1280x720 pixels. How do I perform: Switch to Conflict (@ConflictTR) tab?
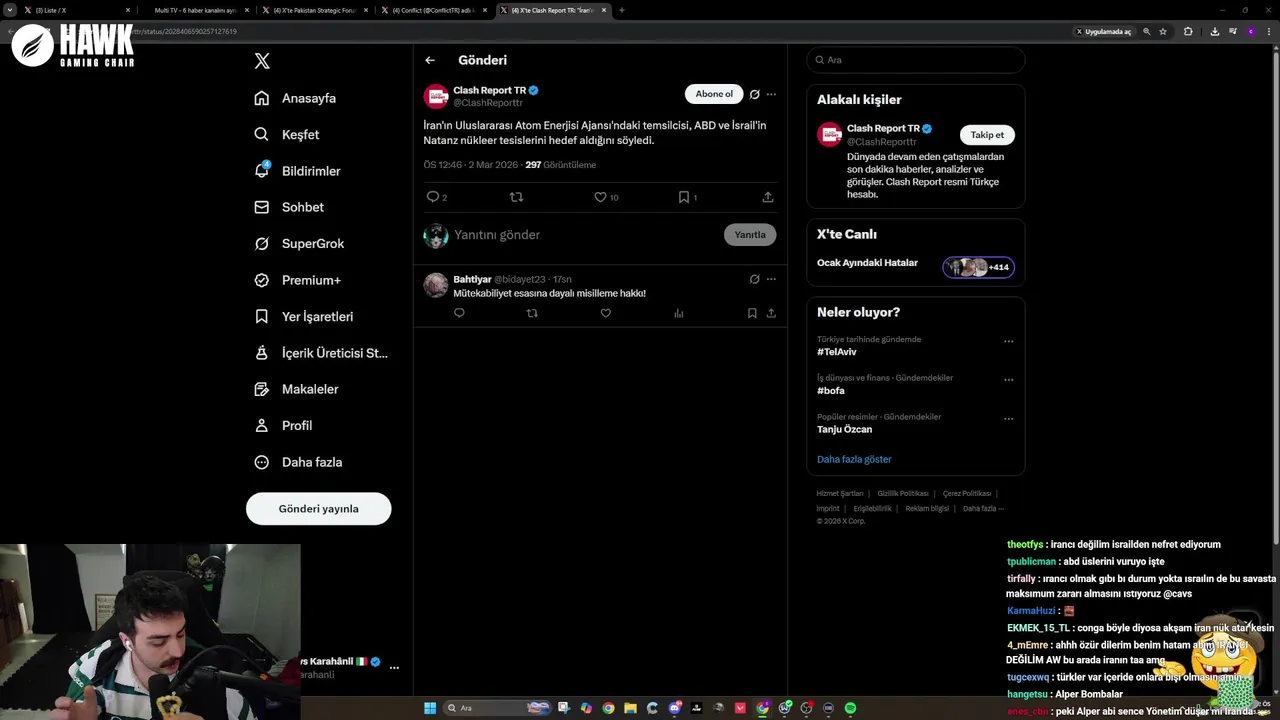click(435, 10)
